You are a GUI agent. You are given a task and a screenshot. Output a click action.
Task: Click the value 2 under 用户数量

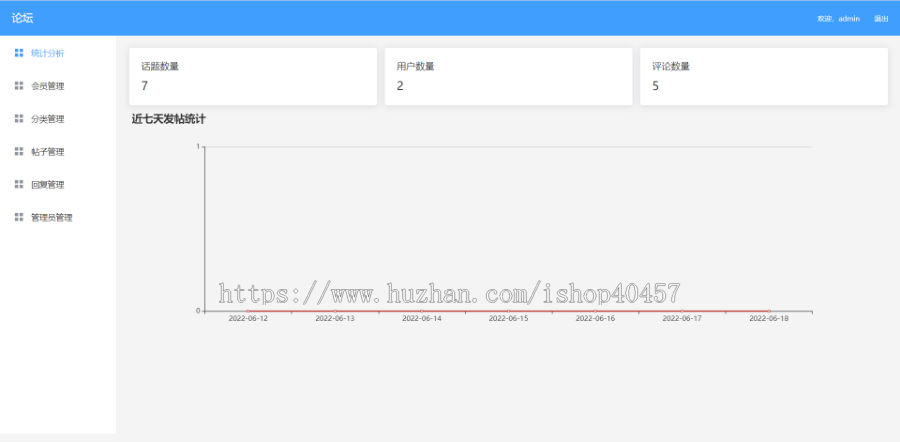400,86
